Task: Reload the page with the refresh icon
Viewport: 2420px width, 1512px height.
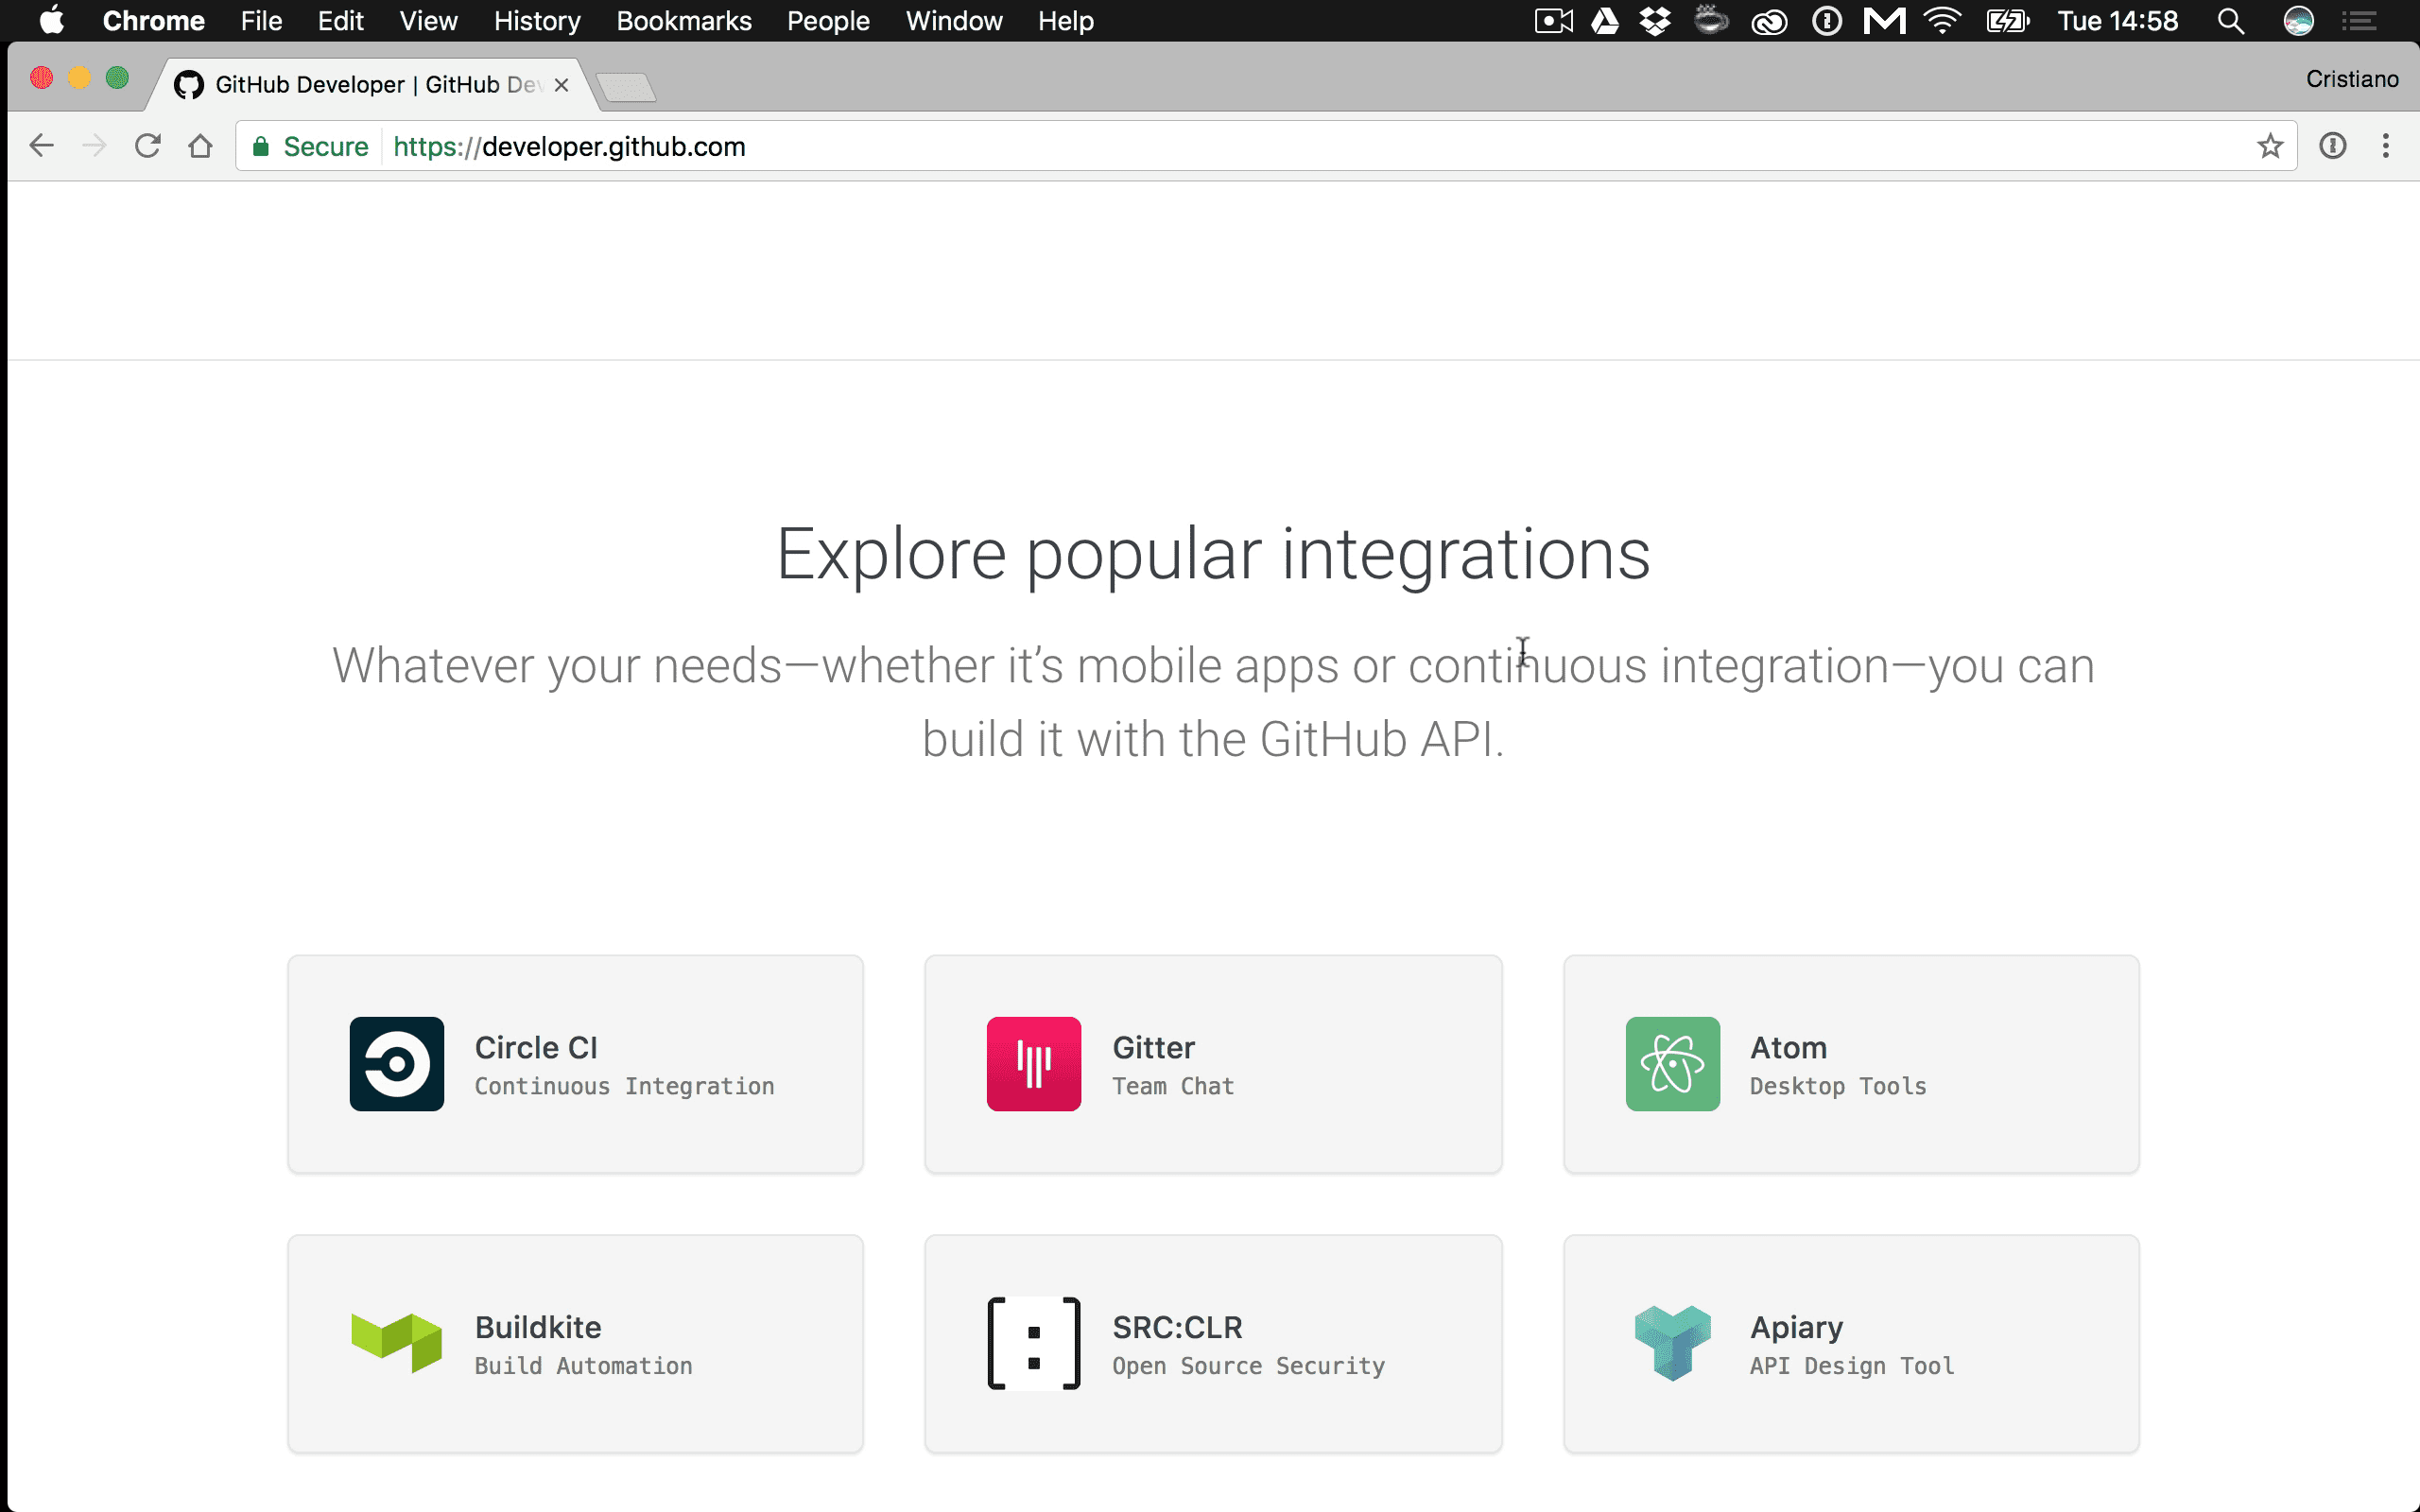Action: click(x=147, y=146)
